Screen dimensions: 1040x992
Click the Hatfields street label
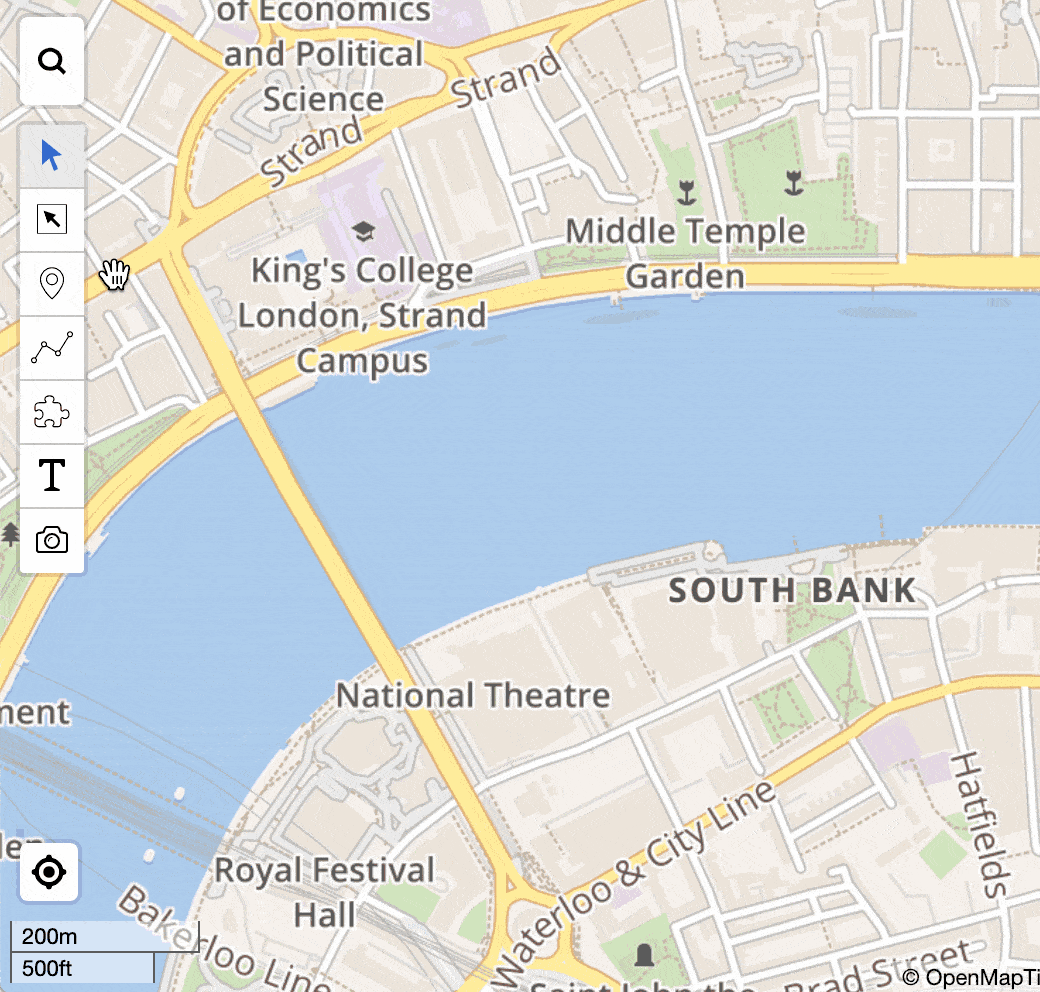tap(980, 825)
